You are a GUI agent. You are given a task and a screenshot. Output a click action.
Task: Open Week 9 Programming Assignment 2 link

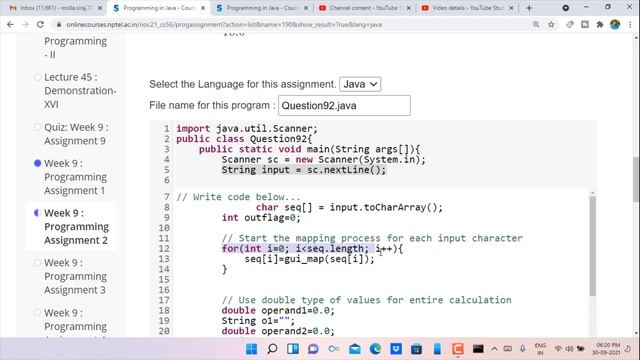[x=76, y=227]
